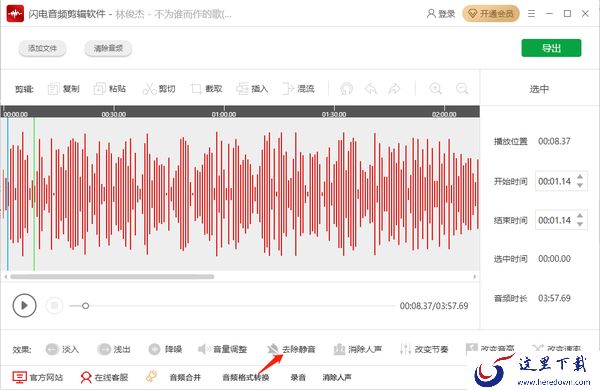Click the rocket promo icon in bottom bar
This screenshot has width=600, height=390.
click(x=152, y=377)
